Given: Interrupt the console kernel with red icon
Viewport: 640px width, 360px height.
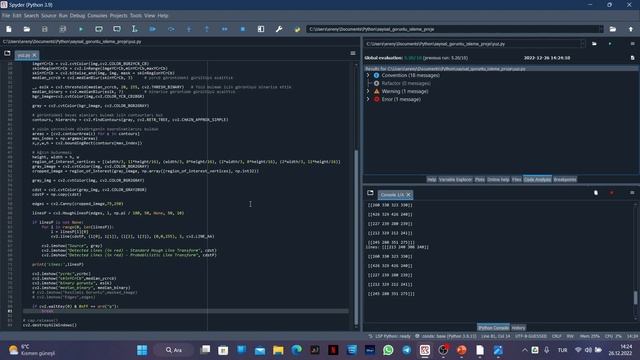Looking at the screenshot, I should [x=611, y=193].
